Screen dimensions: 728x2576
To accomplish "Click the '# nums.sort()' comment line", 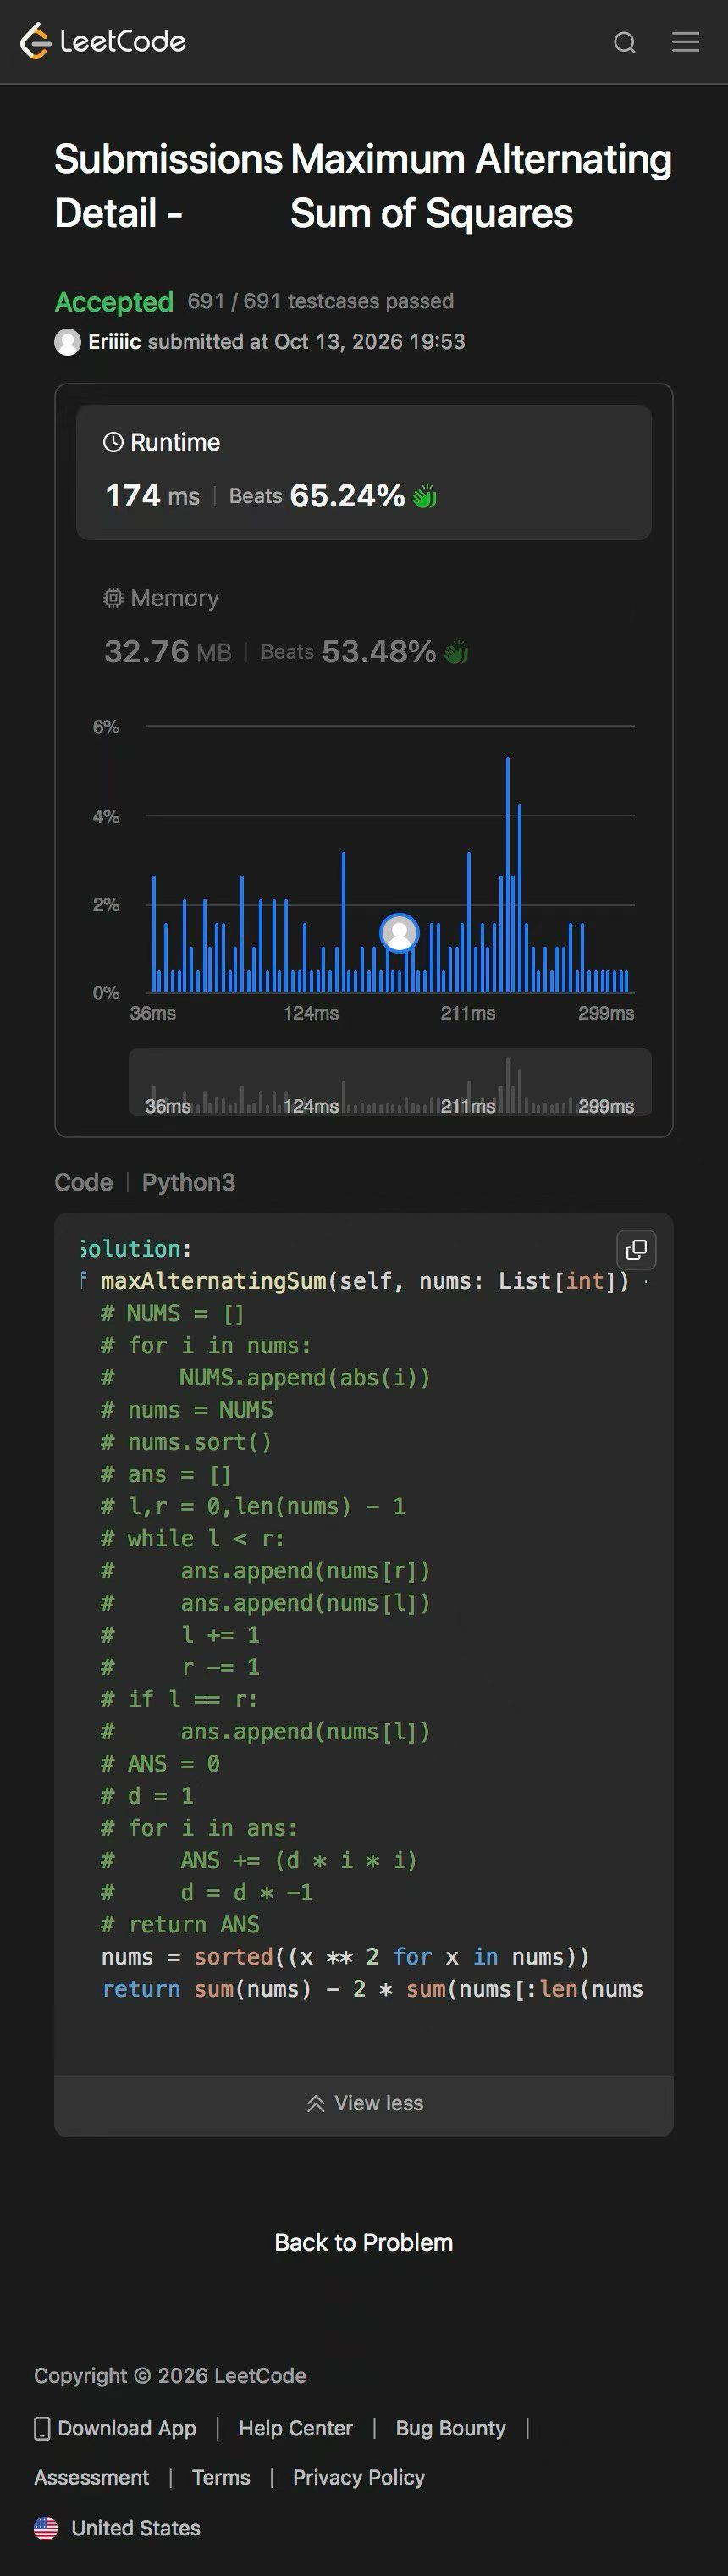I will click(x=186, y=1442).
